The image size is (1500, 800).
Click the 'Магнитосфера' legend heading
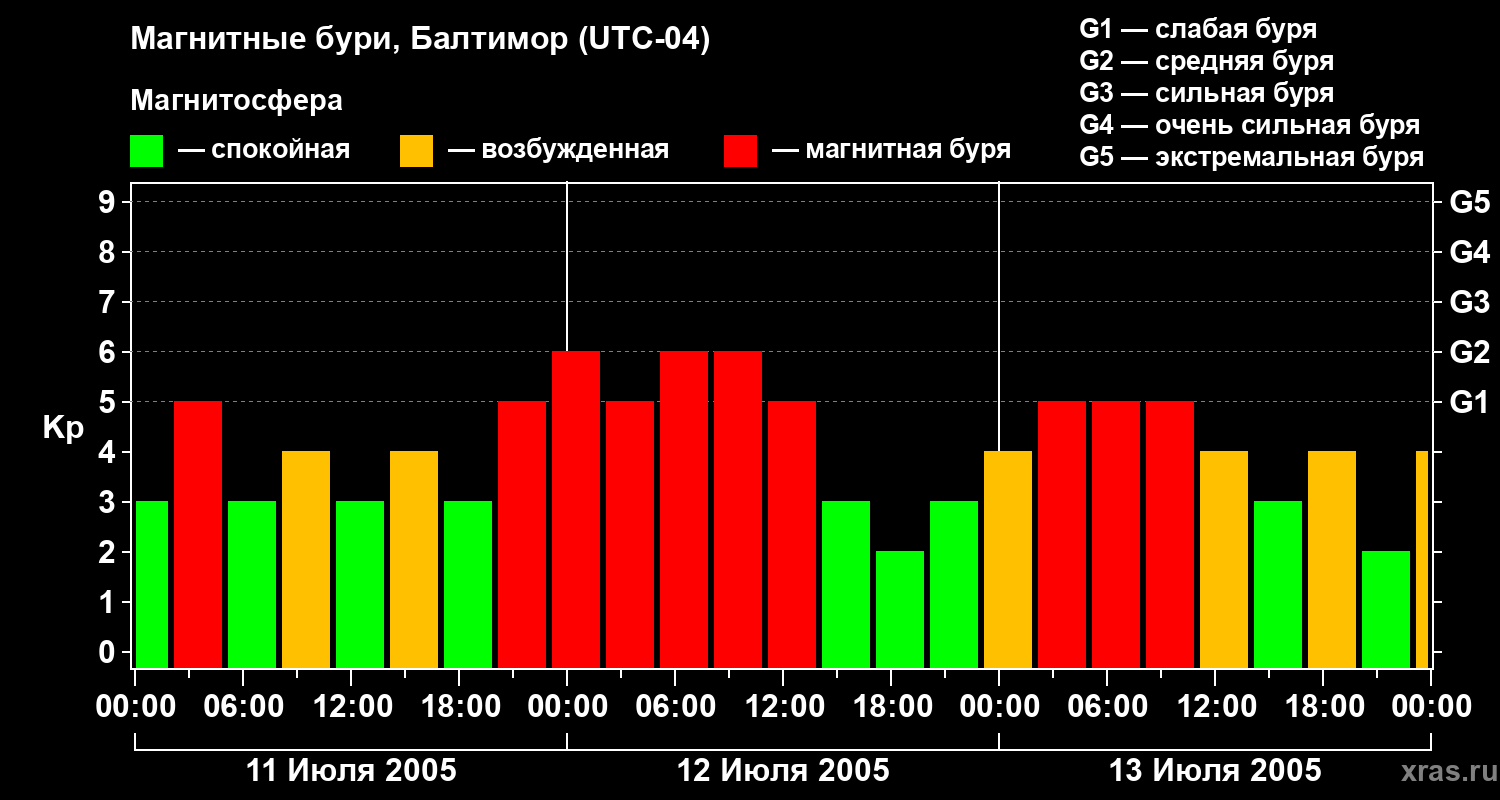point(236,101)
